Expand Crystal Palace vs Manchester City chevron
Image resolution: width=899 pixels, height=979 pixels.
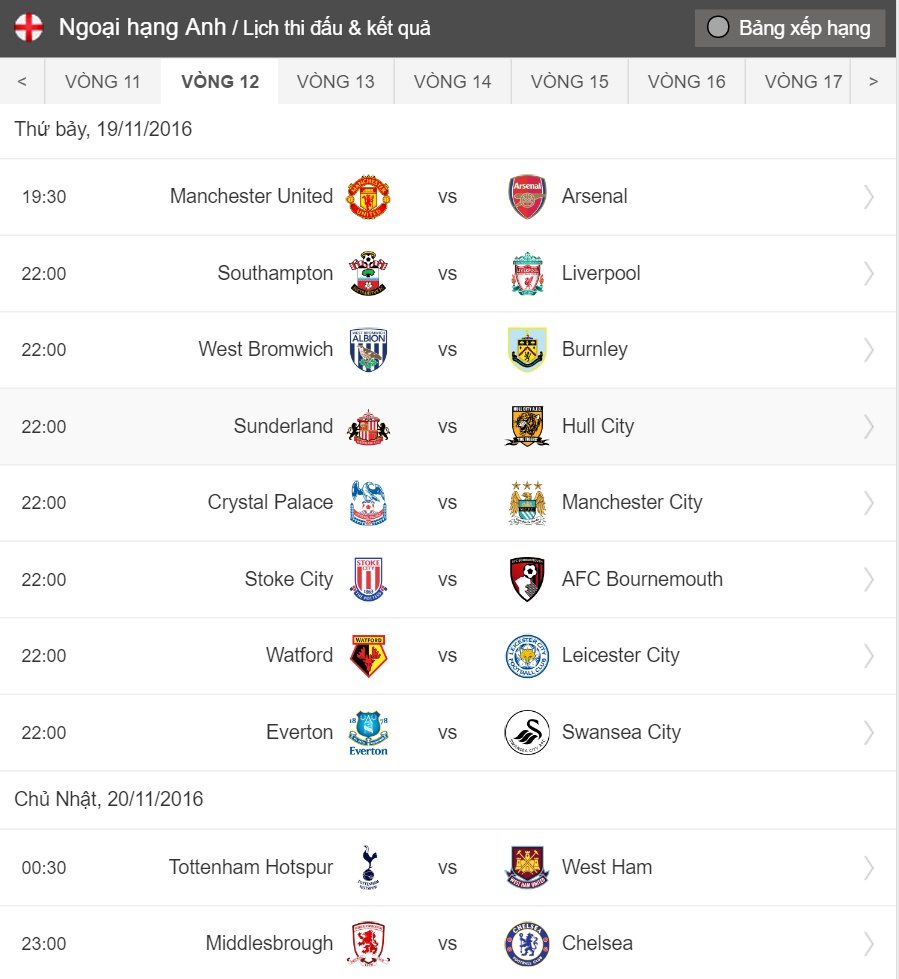point(869,503)
